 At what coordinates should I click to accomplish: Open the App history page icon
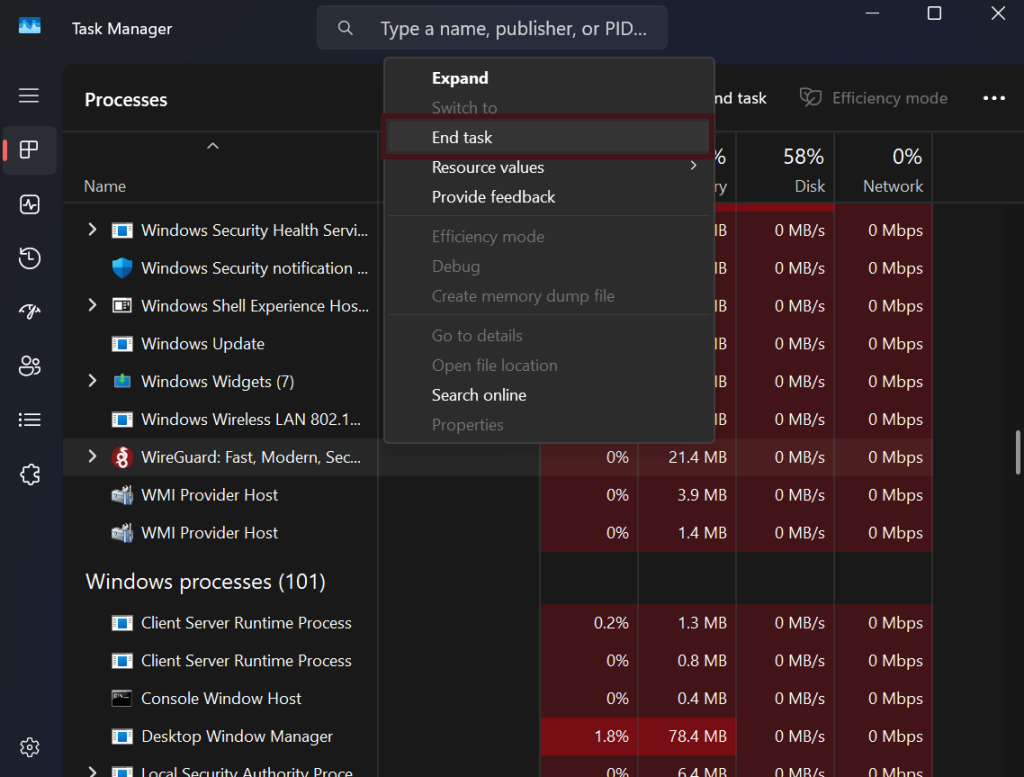[x=29, y=259]
